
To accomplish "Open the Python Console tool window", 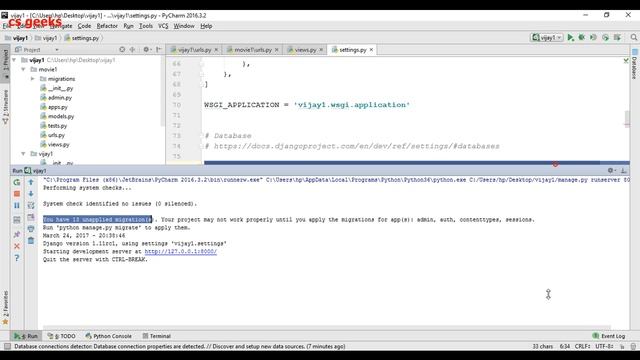I will click(x=109, y=336).
